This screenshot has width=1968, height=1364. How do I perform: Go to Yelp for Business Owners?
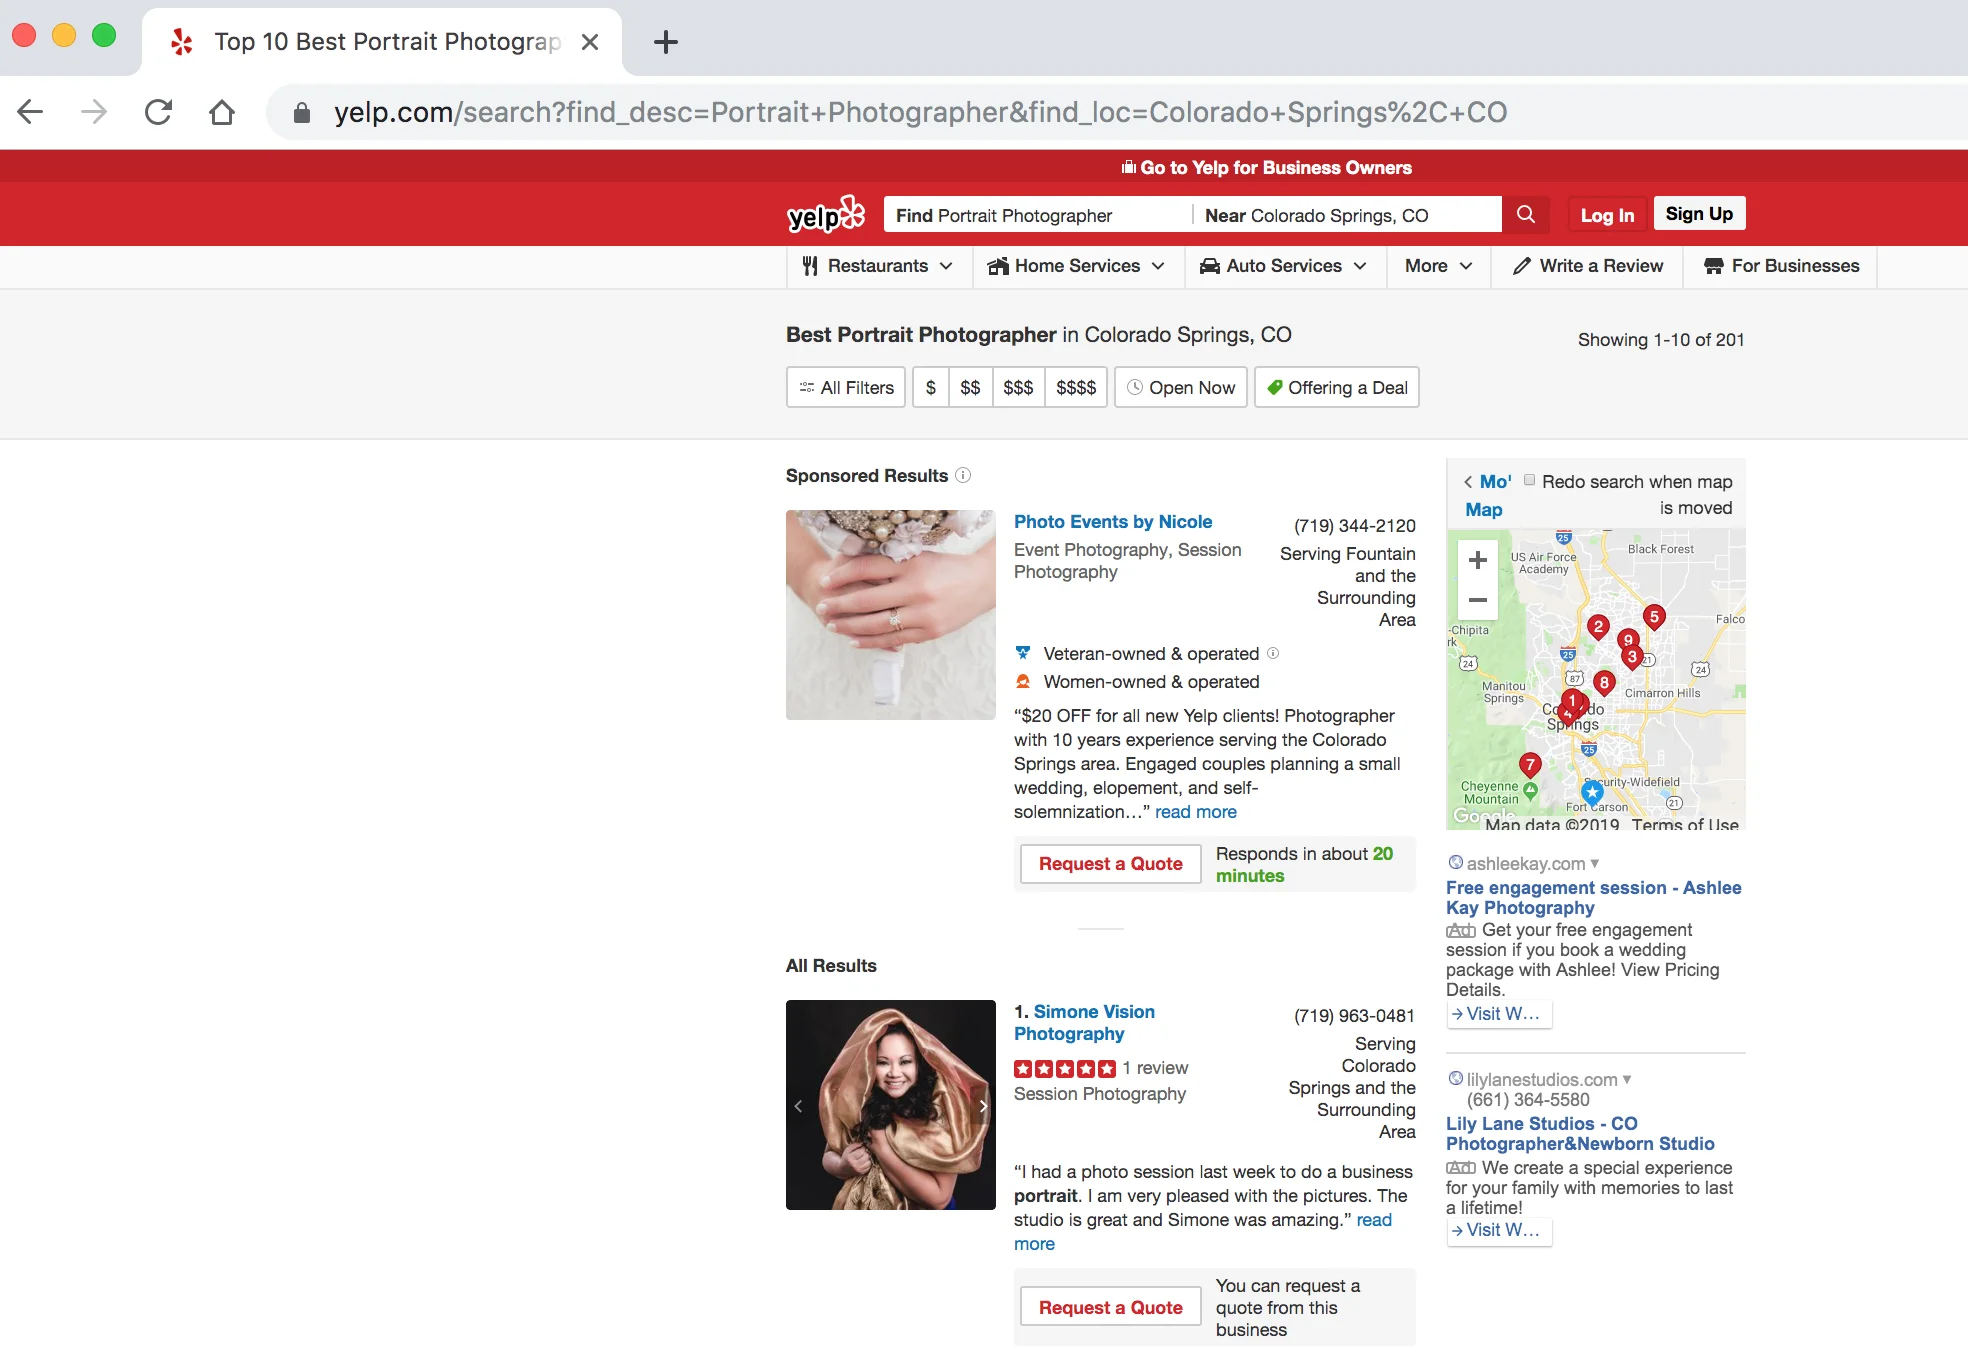click(x=1267, y=167)
